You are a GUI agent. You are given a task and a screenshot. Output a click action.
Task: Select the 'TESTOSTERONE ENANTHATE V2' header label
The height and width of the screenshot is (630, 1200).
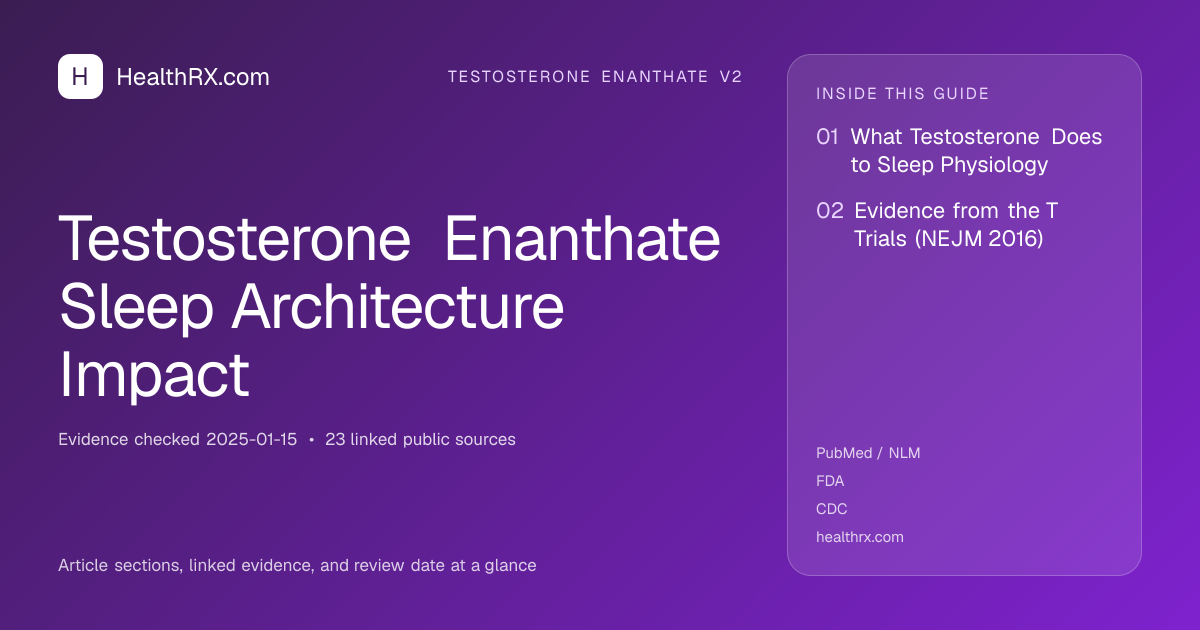click(x=595, y=77)
